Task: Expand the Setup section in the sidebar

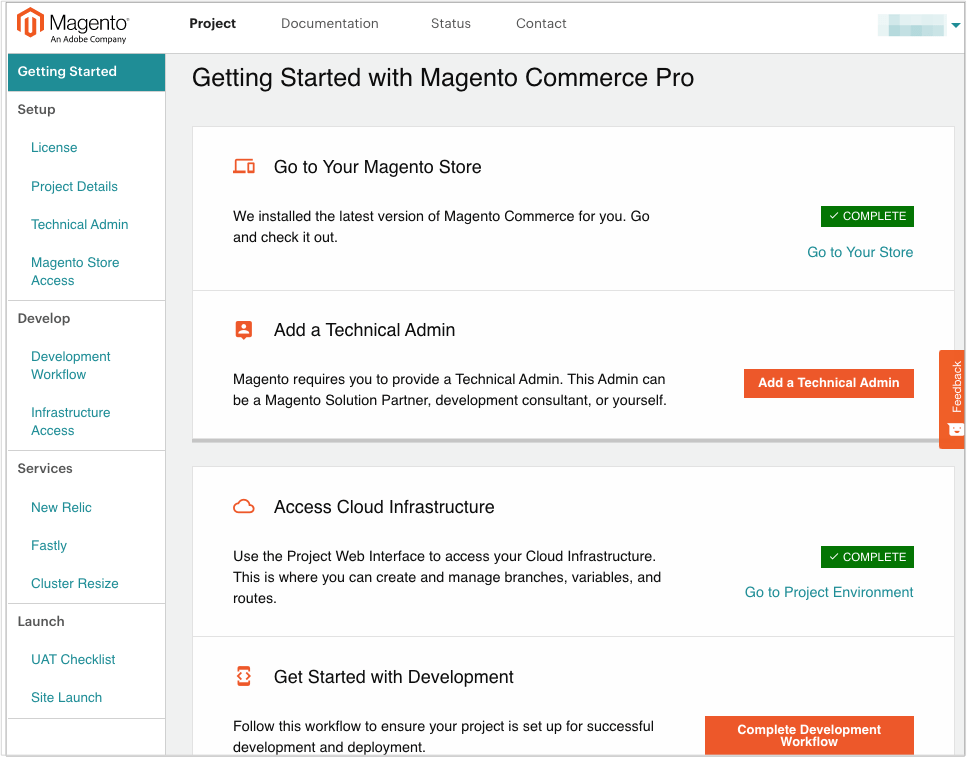Action: click(x=36, y=109)
